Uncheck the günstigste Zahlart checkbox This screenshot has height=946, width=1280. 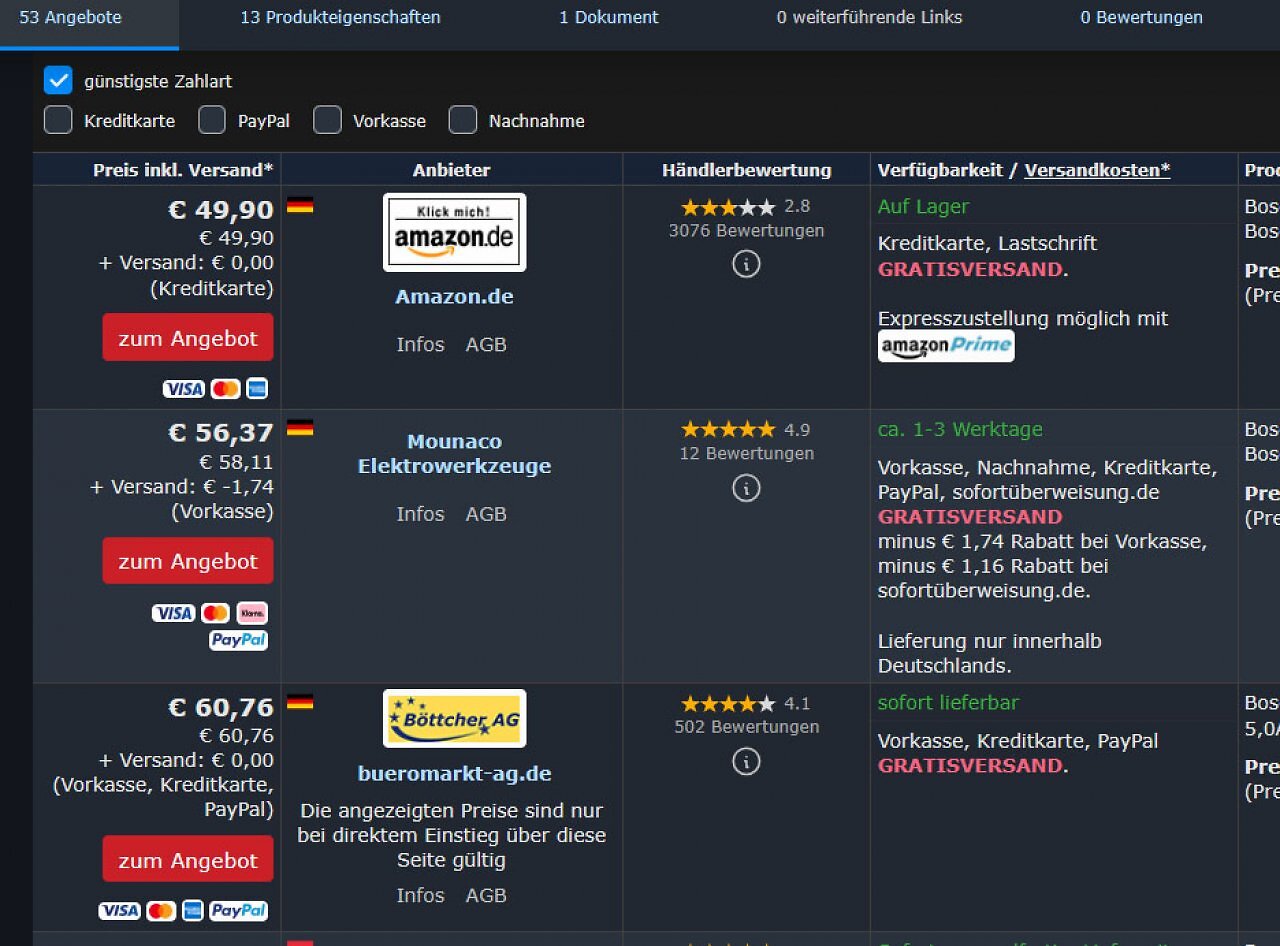pos(58,81)
